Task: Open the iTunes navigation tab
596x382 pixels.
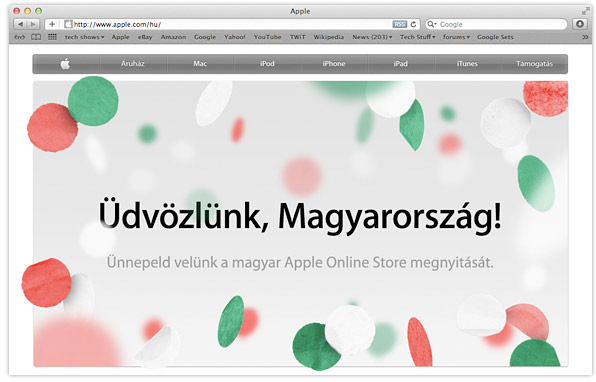Action: 467,64
